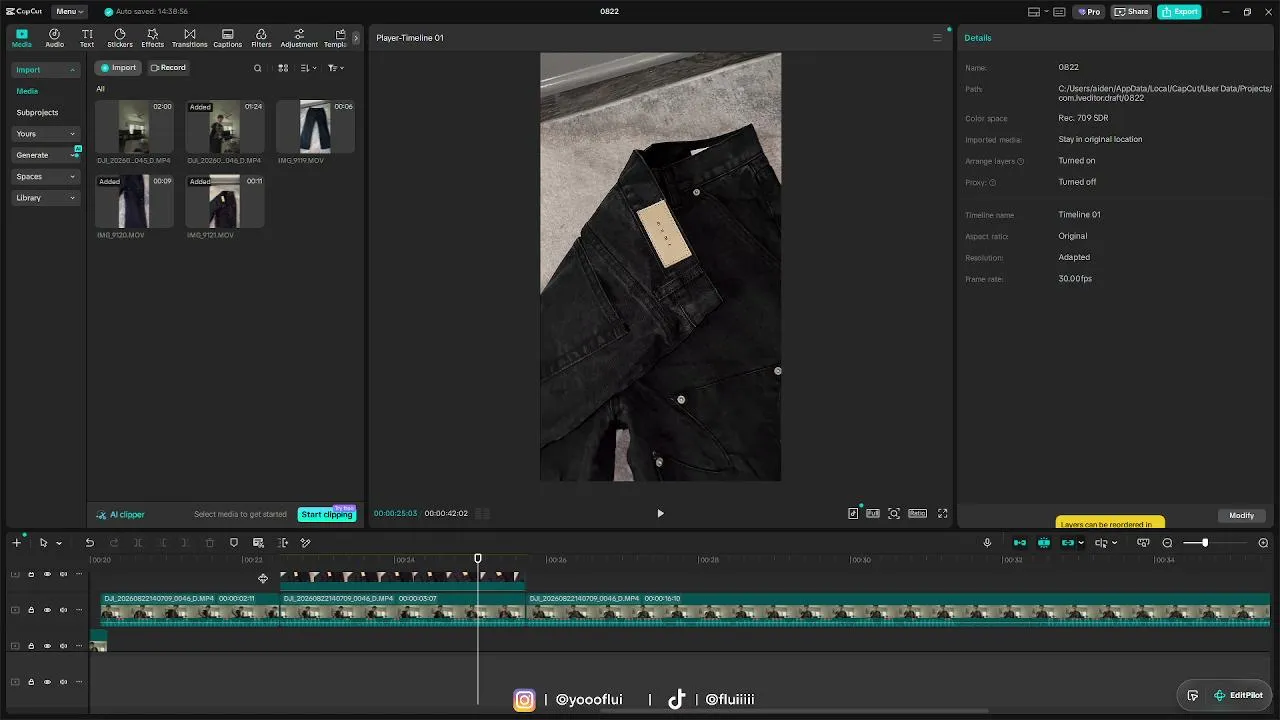
Task: Click the Modify button in Details
Action: tap(1242, 515)
